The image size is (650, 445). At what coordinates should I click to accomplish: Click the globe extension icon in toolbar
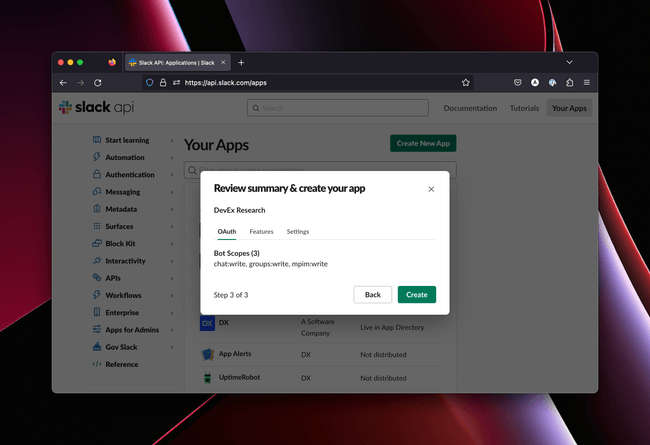tap(552, 83)
